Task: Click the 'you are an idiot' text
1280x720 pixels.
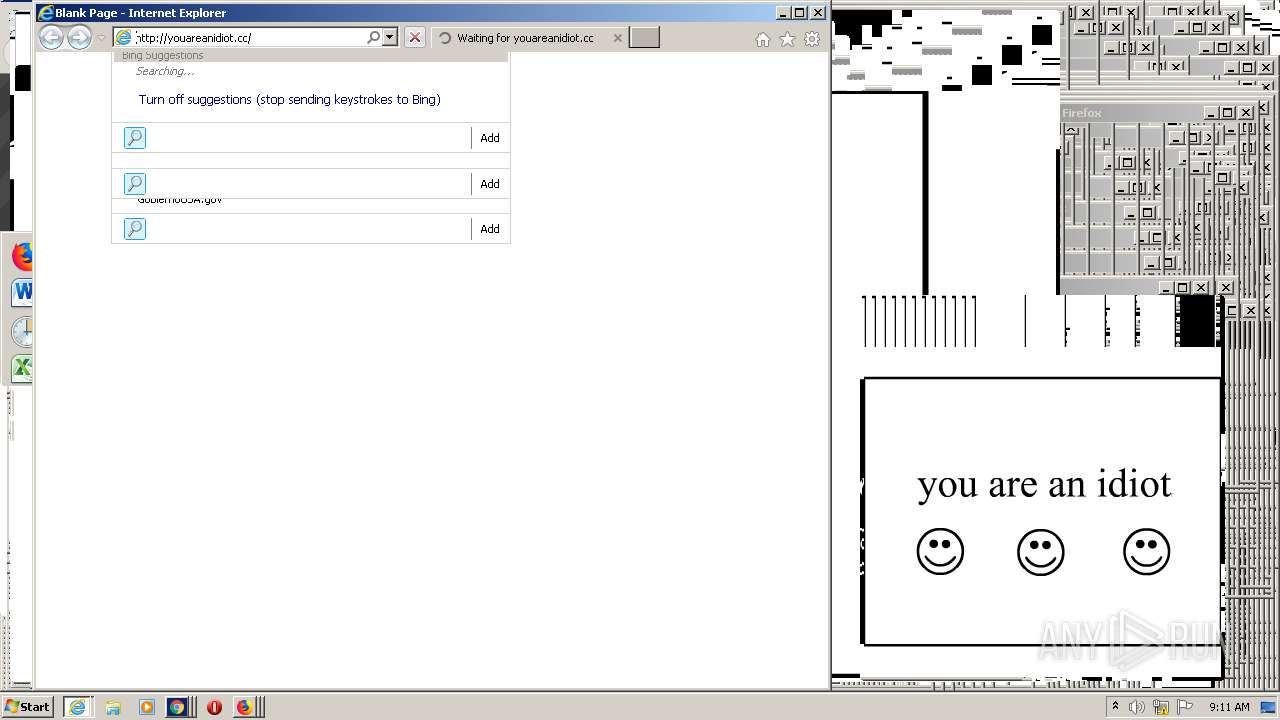Action: coord(1044,484)
